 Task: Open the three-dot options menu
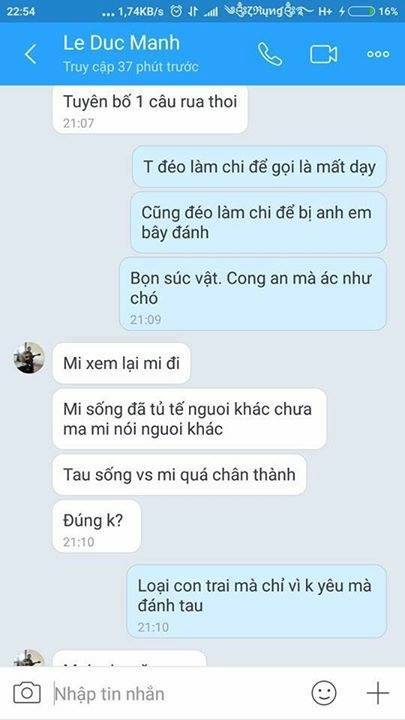tap(378, 54)
